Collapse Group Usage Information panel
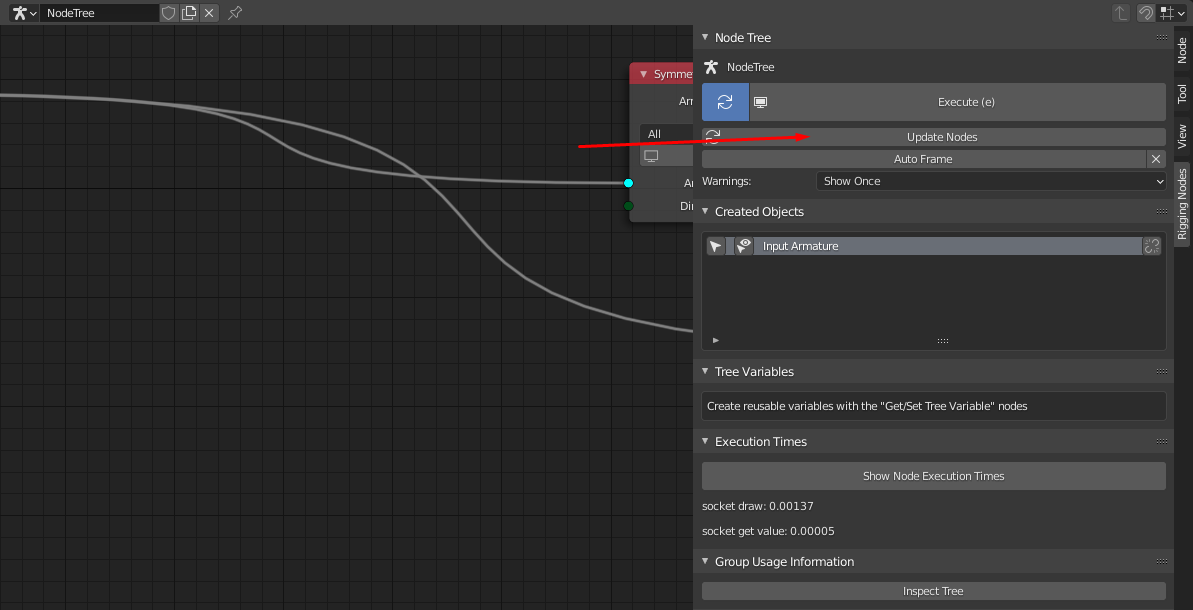Image resolution: width=1193 pixels, height=610 pixels. pos(705,561)
